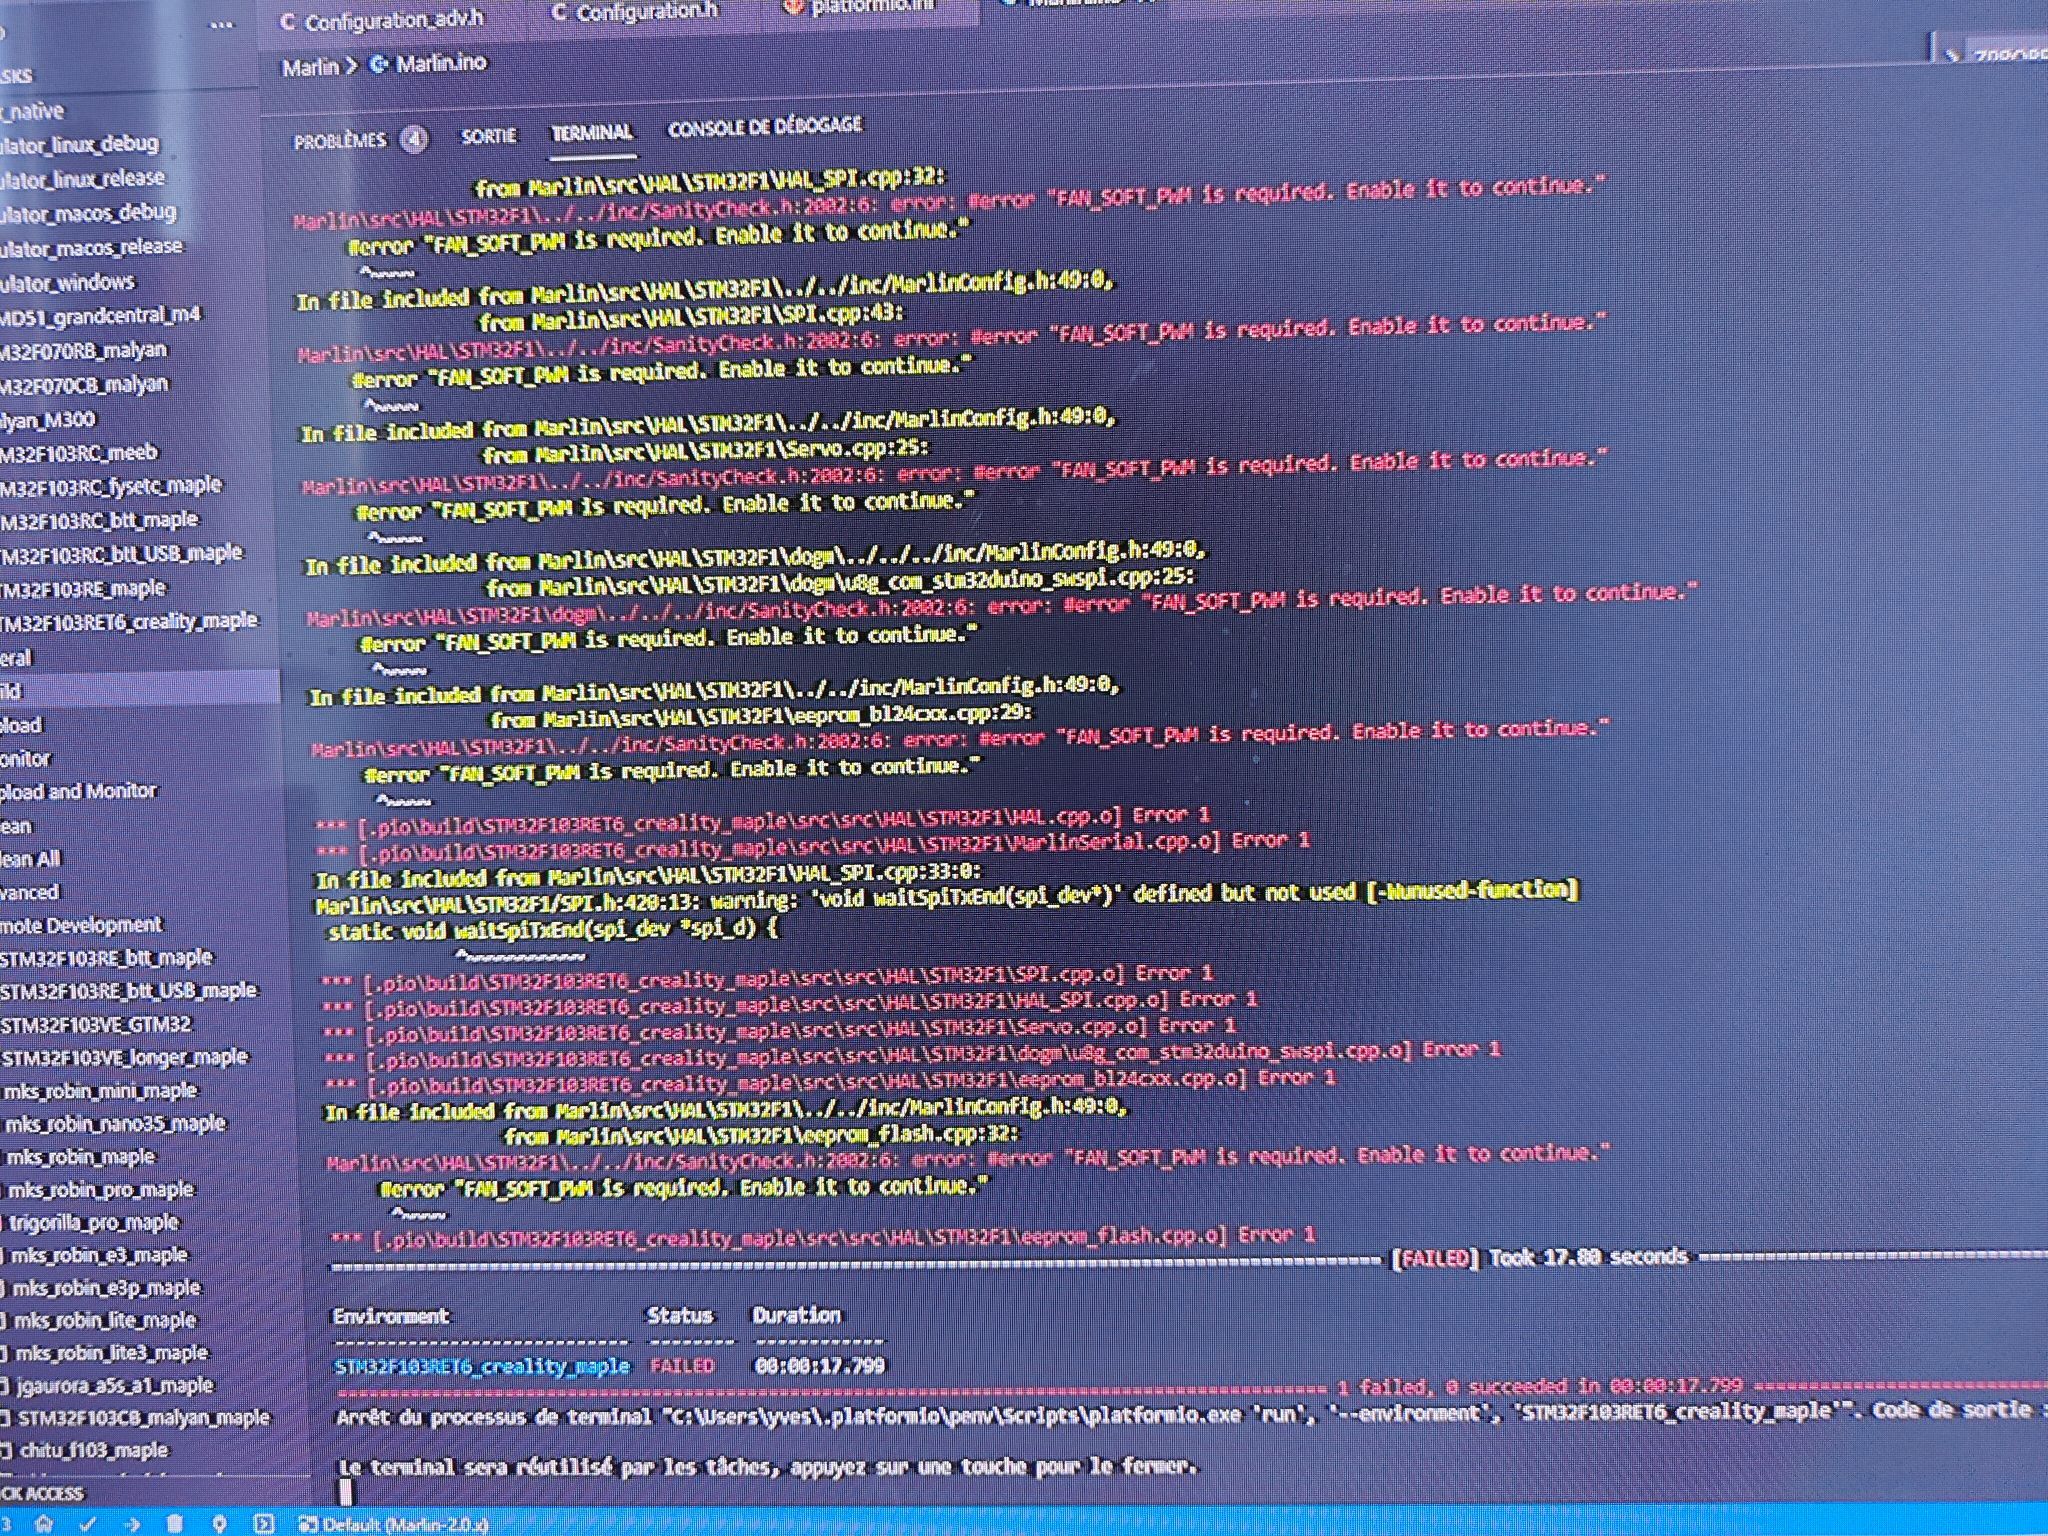
Task: Open the eeprom_flash.cpp:32 link in terminal
Action: tap(788, 1135)
